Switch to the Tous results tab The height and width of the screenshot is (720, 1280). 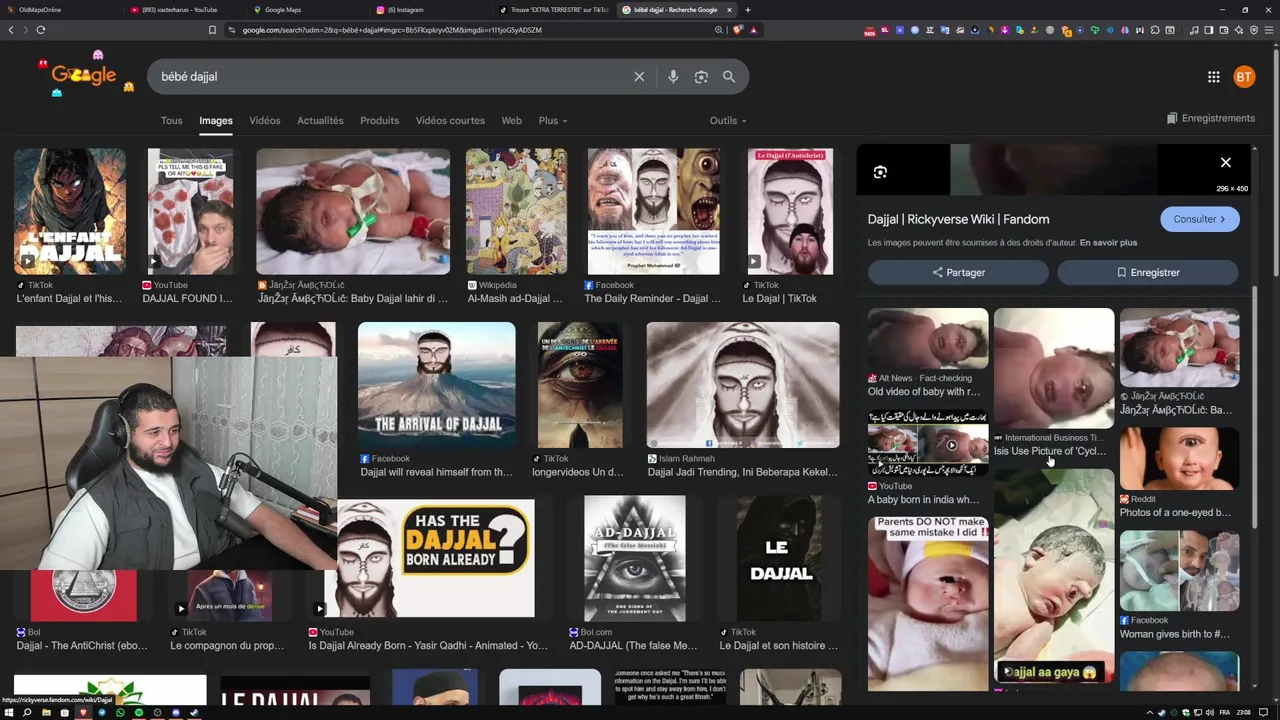click(x=172, y=120)
